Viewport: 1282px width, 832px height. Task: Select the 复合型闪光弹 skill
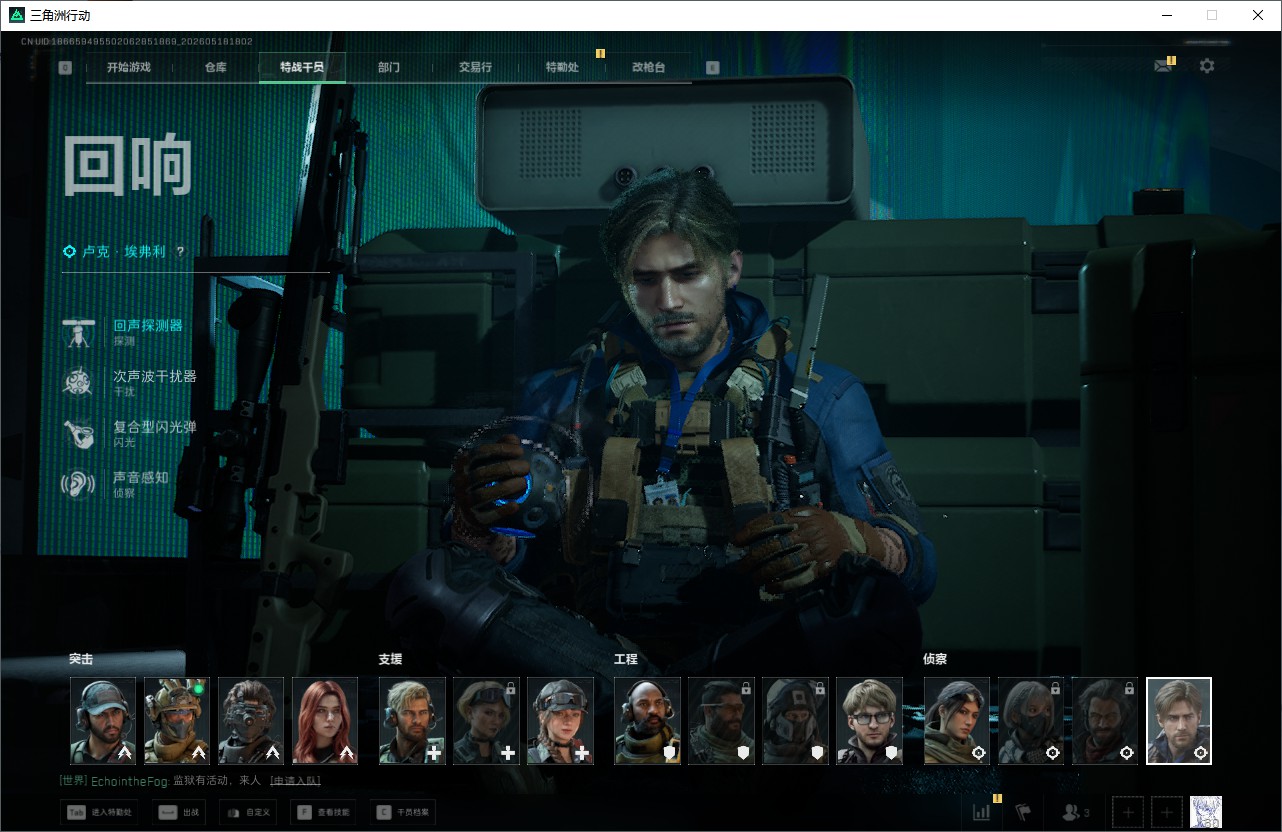click(130, 432)
